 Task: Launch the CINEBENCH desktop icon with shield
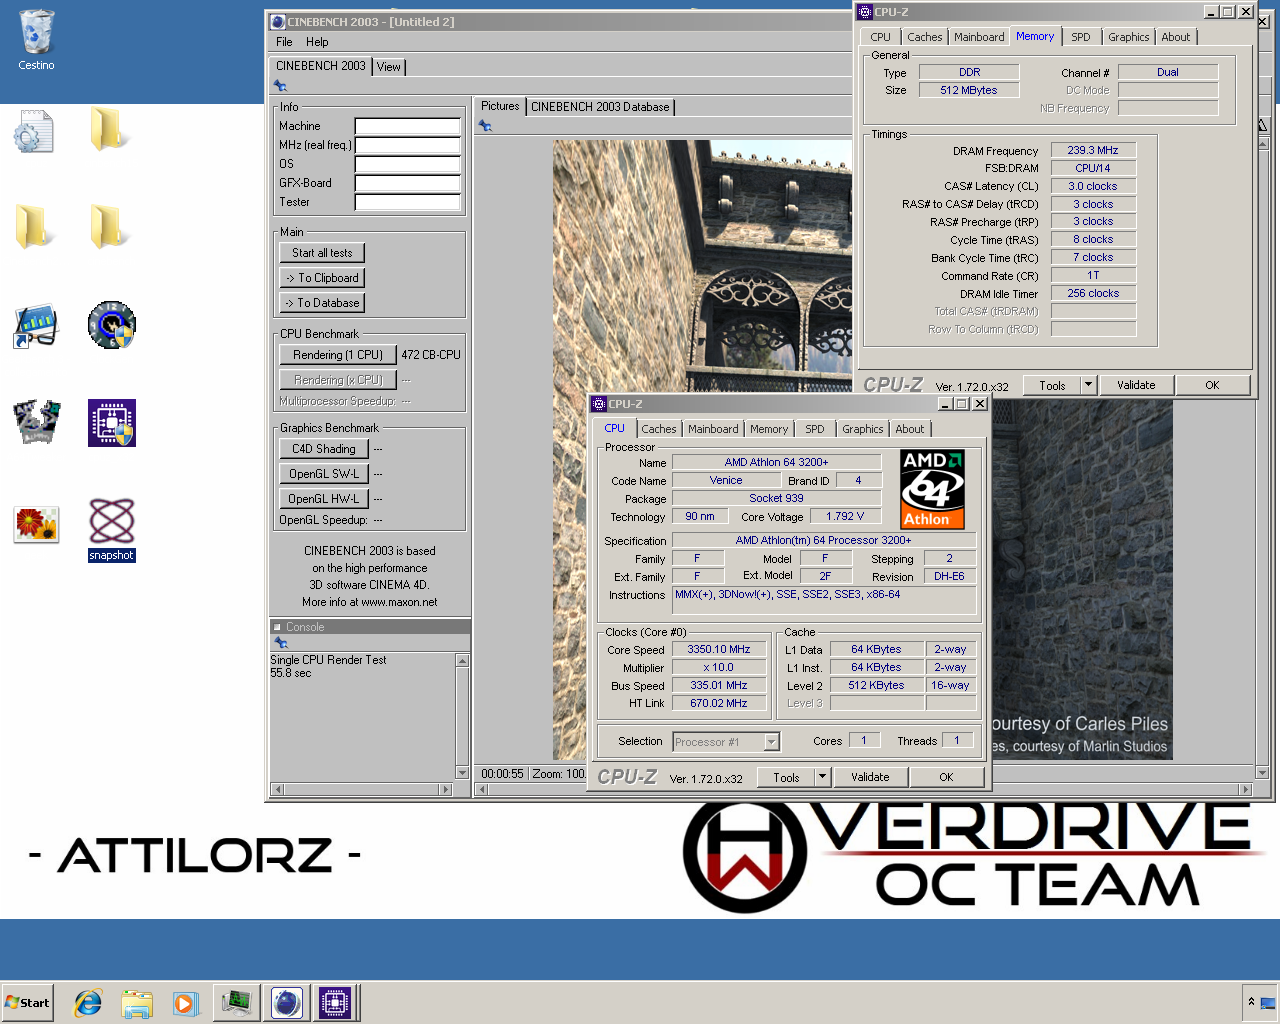tap(111, 325)
